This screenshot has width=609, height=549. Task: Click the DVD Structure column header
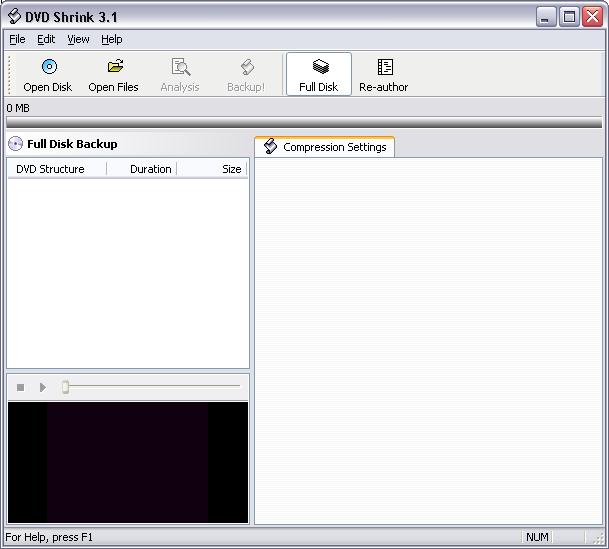(57, 169)
